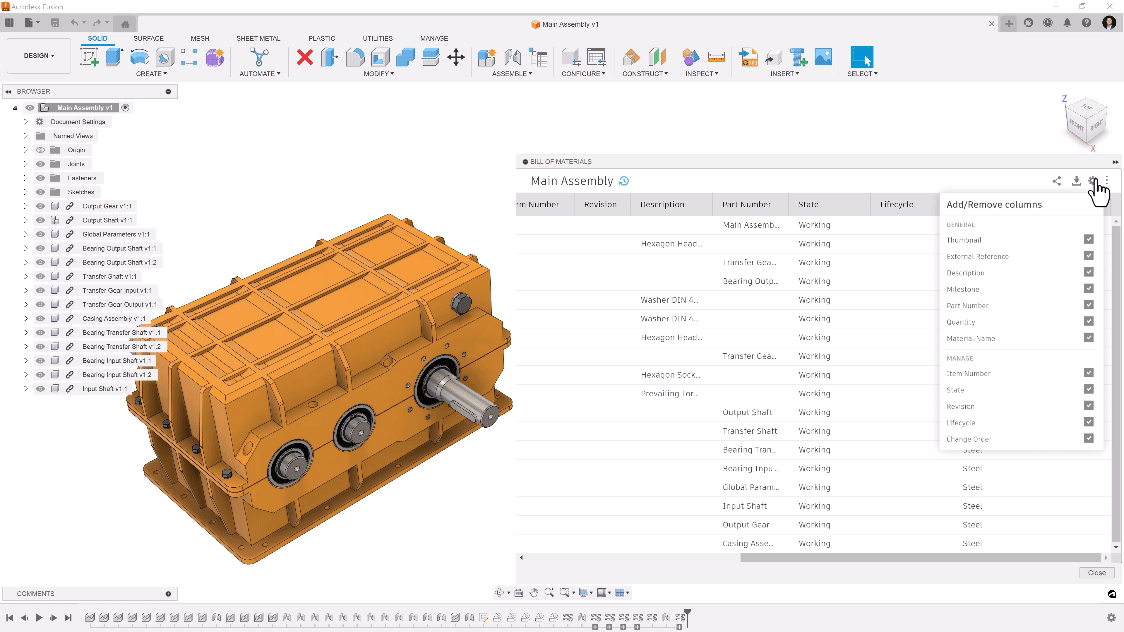Image resolution: width=1124 pixels, height=632 pixels.
Task: Click the Close button under the BOM table
Action: pos(1097,573)
